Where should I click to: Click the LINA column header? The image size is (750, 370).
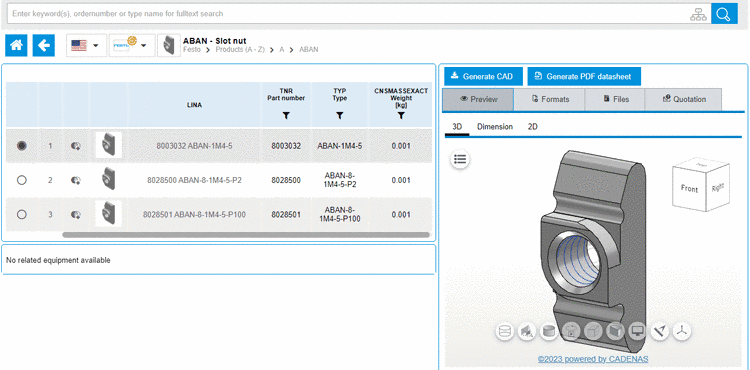[x=194, y=105]
